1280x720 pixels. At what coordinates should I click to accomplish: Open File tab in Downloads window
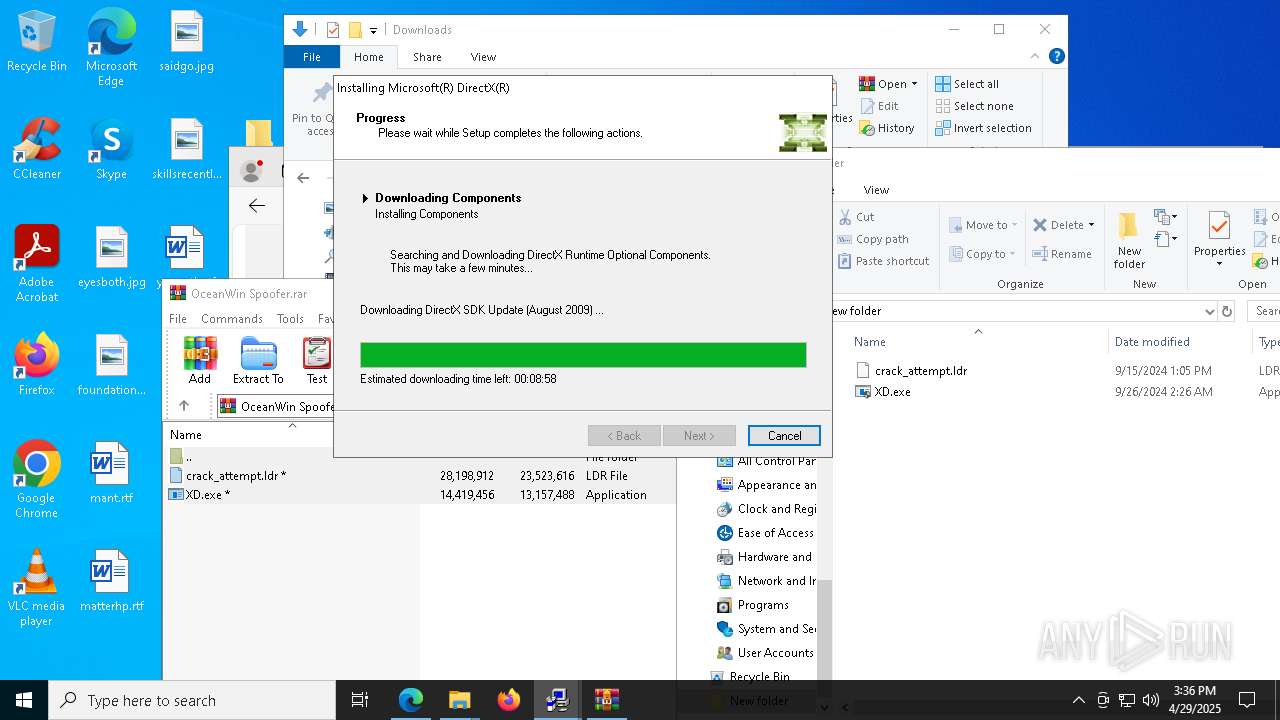[x=312, y=57]
